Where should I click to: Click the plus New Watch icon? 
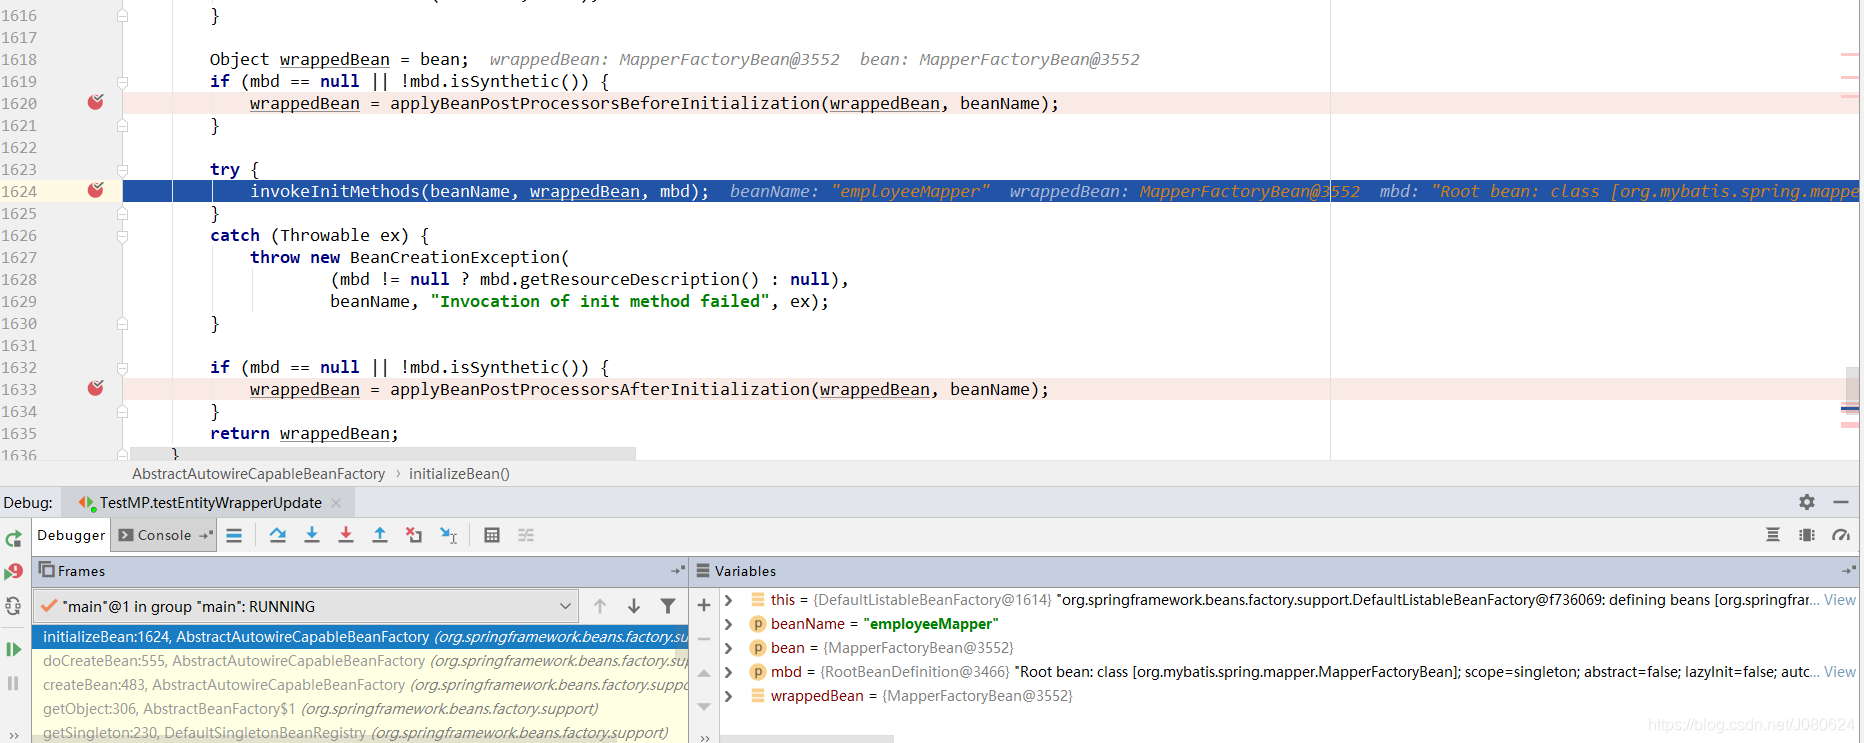[704, 605]
